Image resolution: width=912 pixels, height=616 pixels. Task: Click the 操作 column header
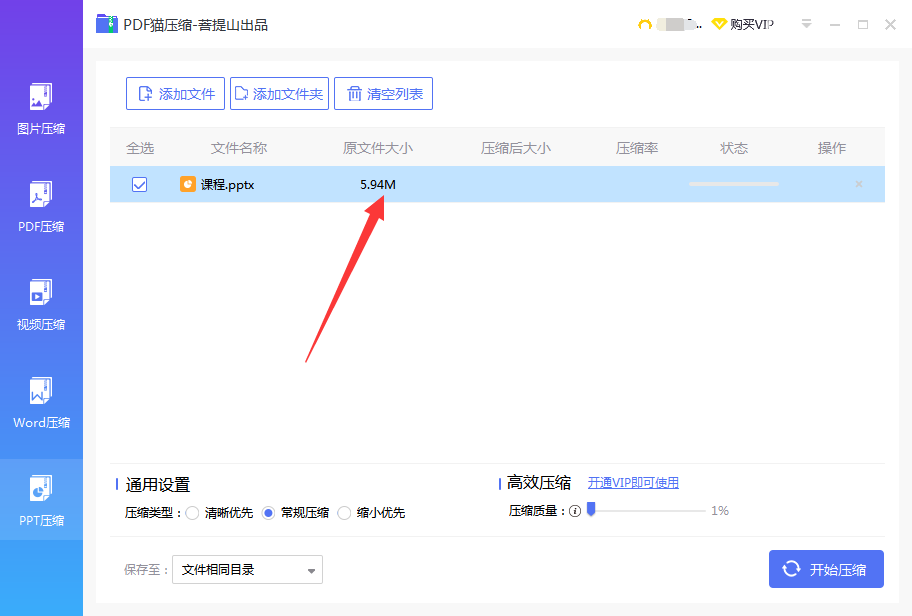click(x=832, y=148)
